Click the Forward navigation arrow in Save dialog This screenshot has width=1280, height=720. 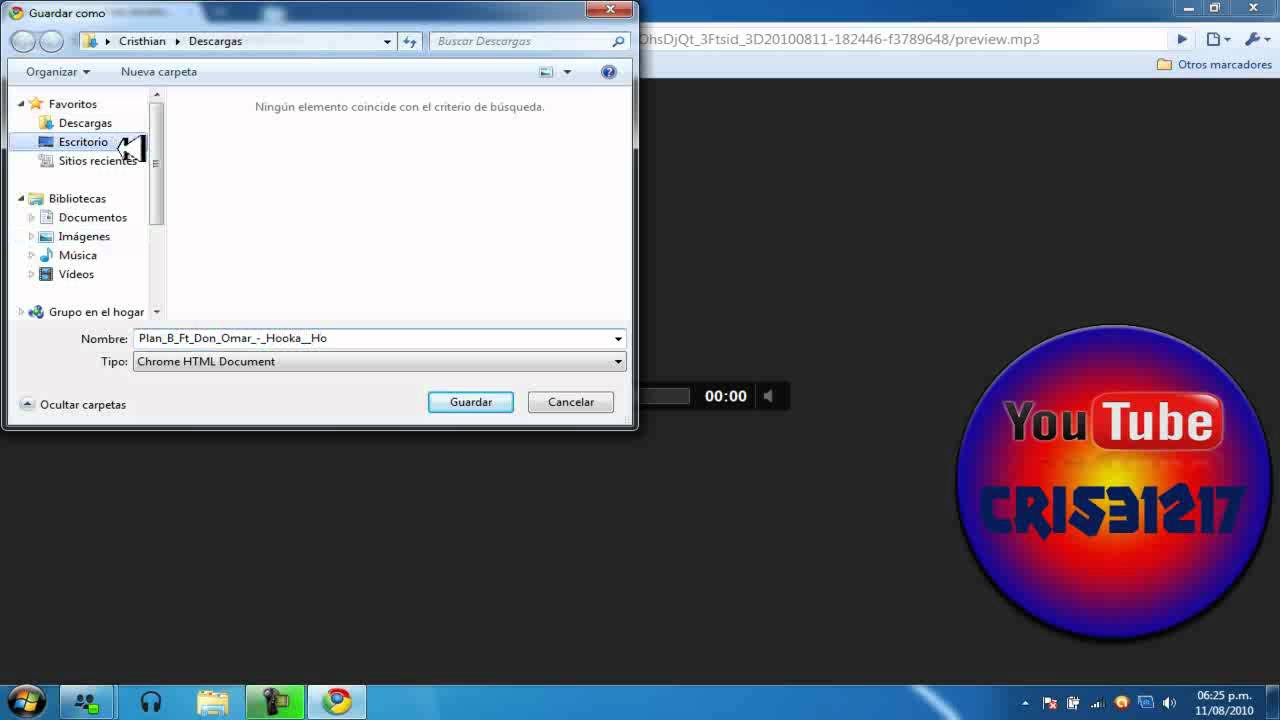(x=51, y=41)
